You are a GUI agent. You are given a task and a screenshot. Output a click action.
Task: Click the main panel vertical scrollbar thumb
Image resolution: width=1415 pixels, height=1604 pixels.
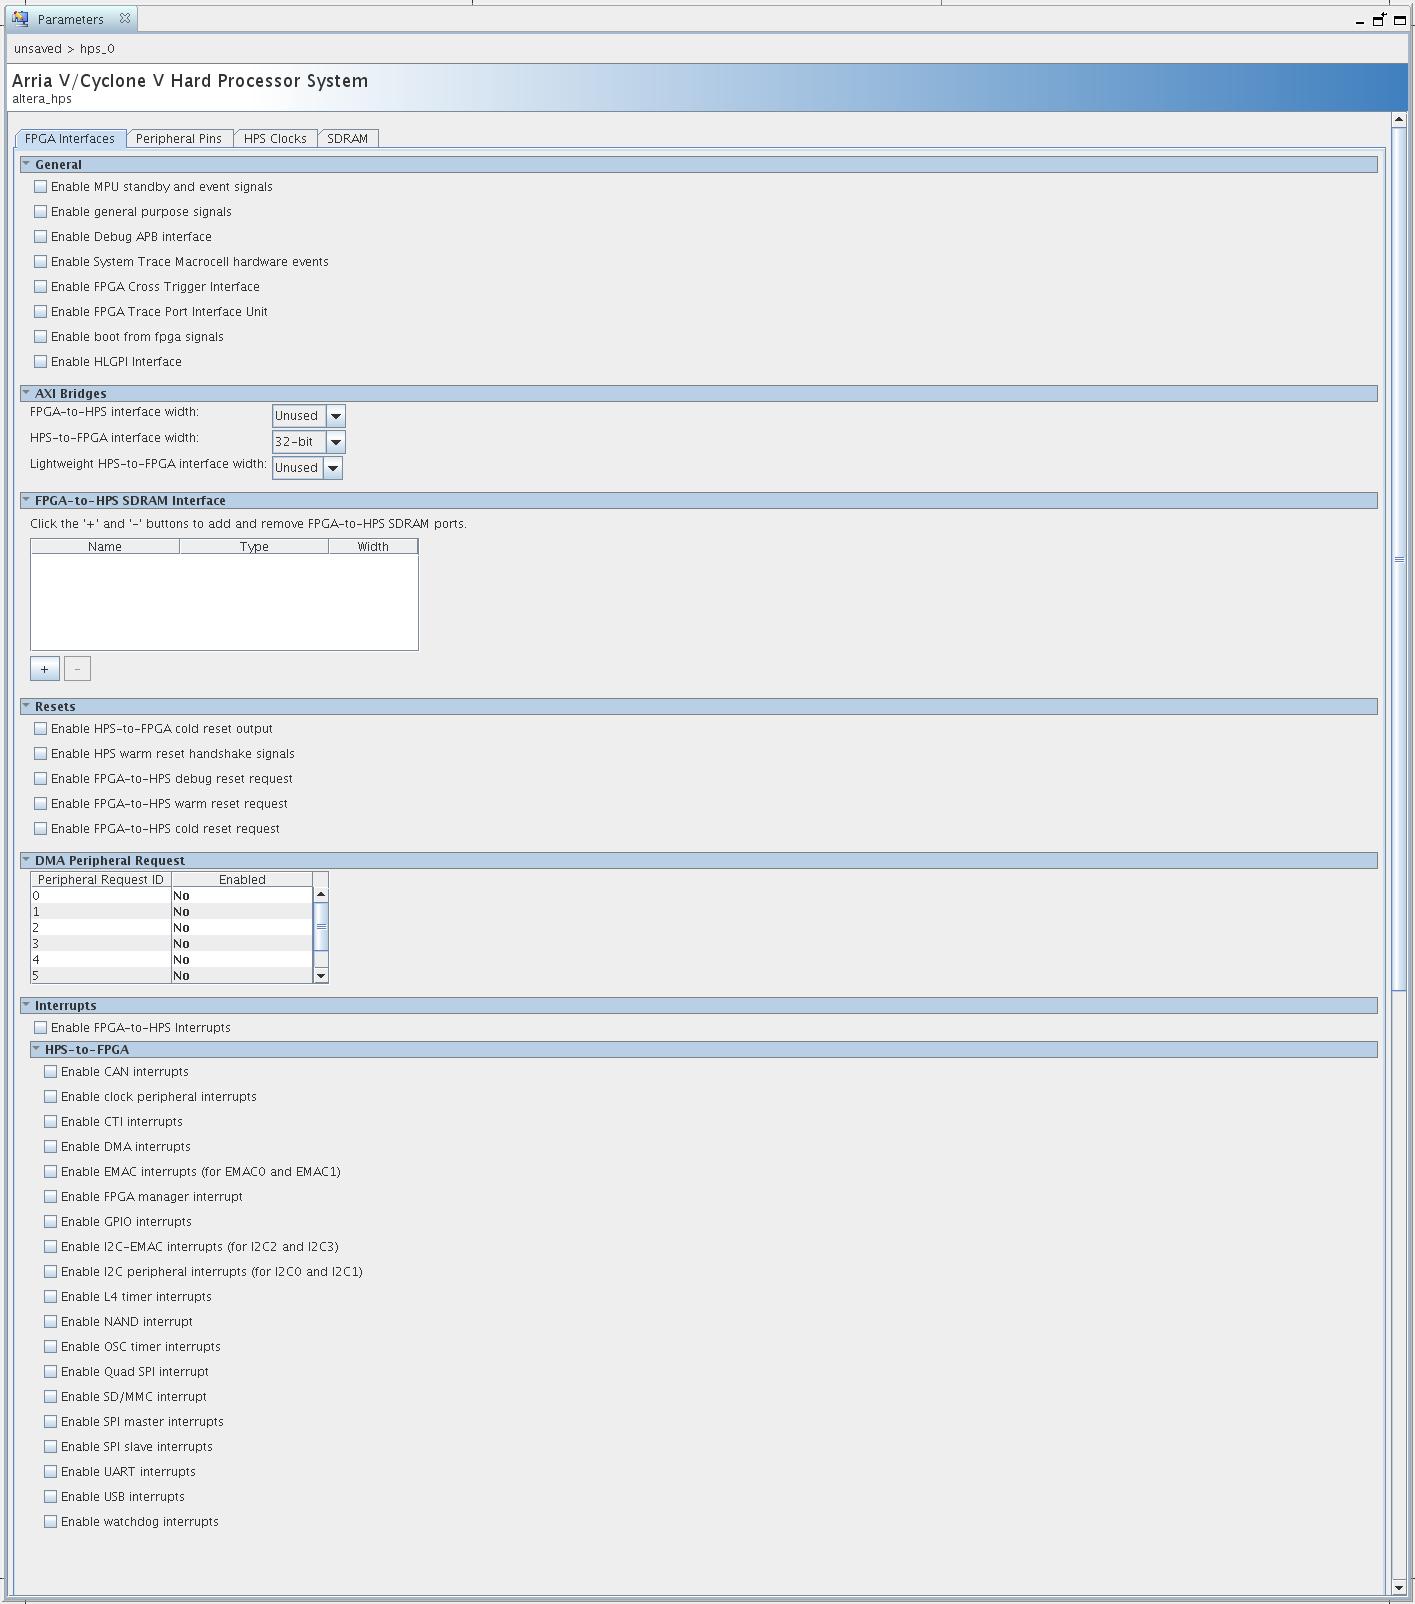[1399, 559]
